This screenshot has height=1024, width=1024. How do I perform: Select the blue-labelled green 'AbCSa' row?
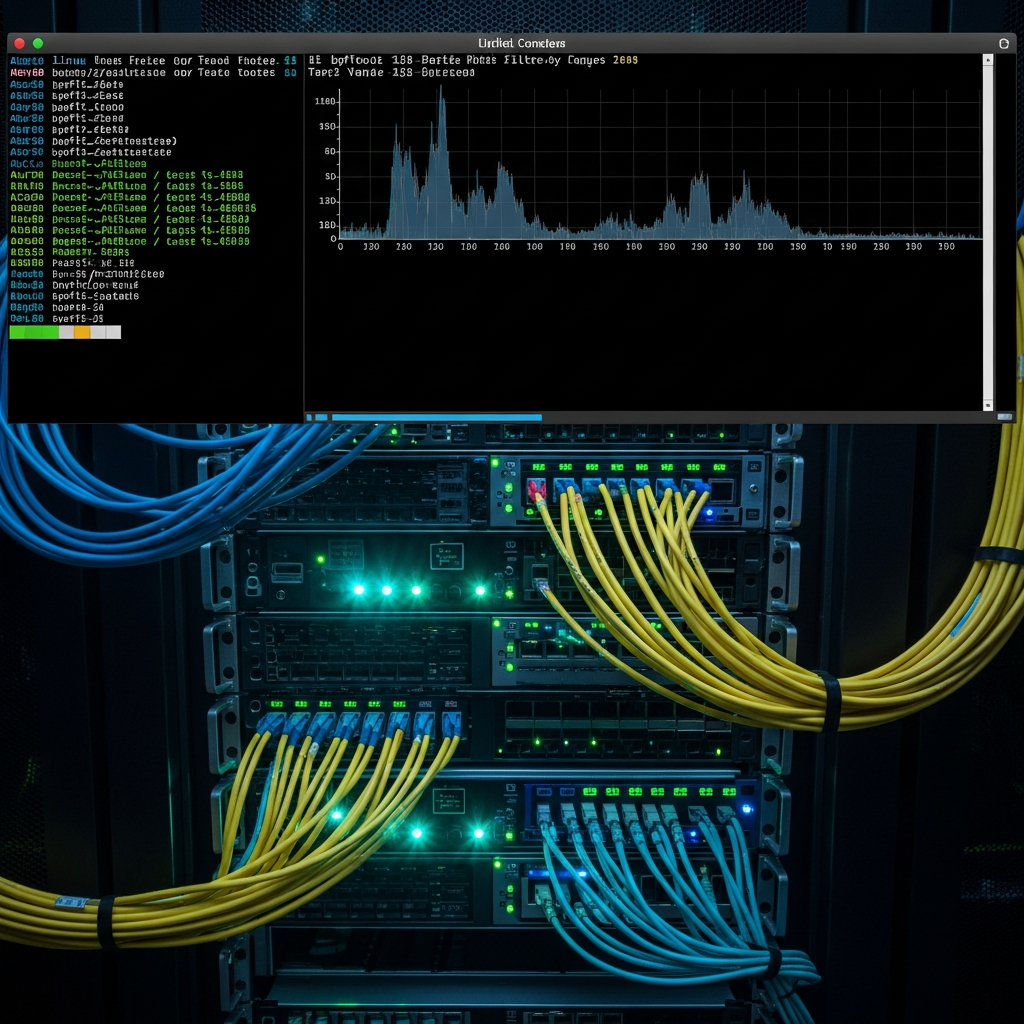[x=78, y=164]
